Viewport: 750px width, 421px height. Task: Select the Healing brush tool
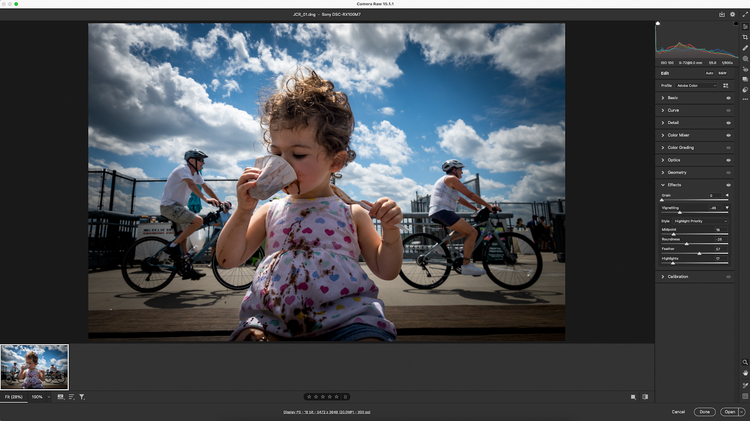pos(745,48)
